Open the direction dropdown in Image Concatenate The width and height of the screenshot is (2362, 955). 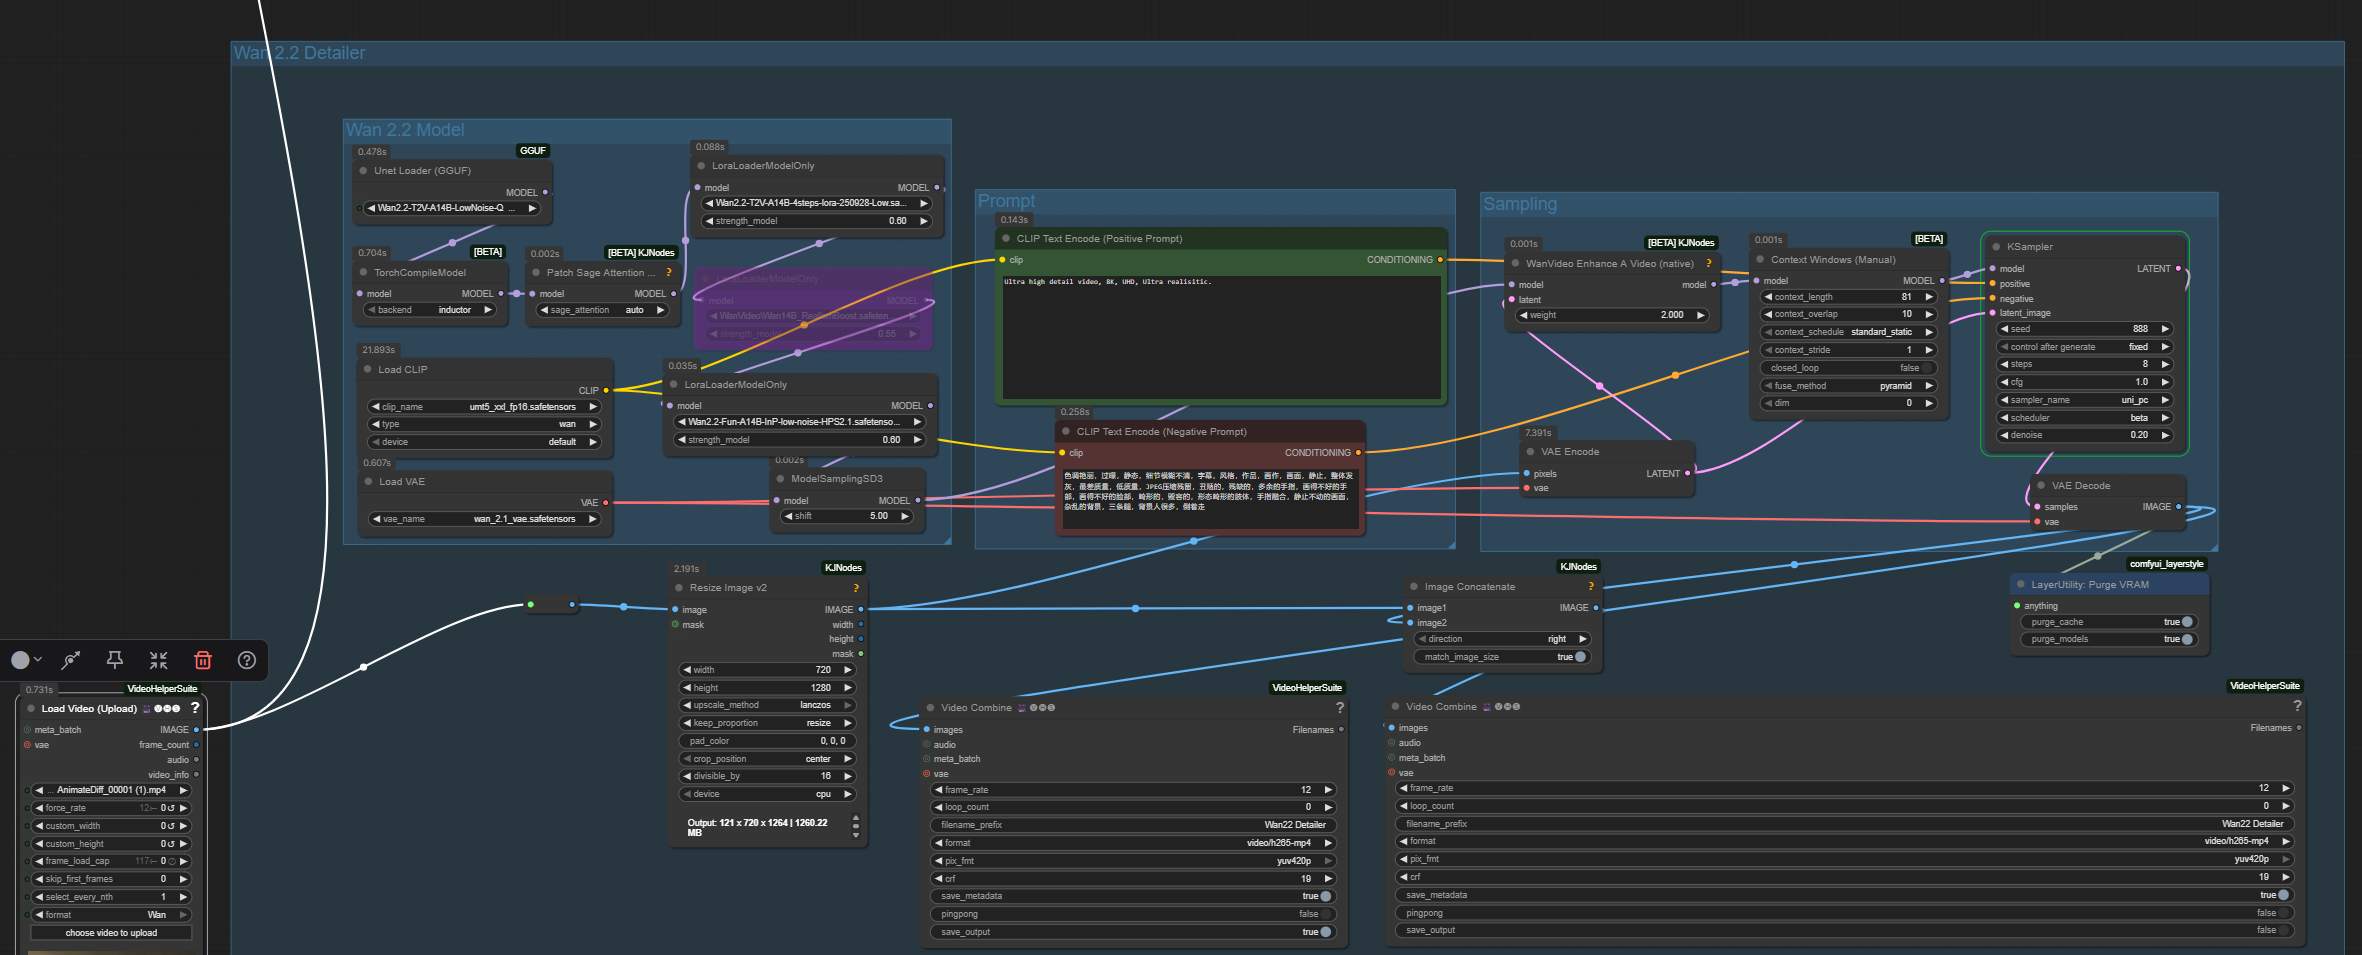(1503, 639)
